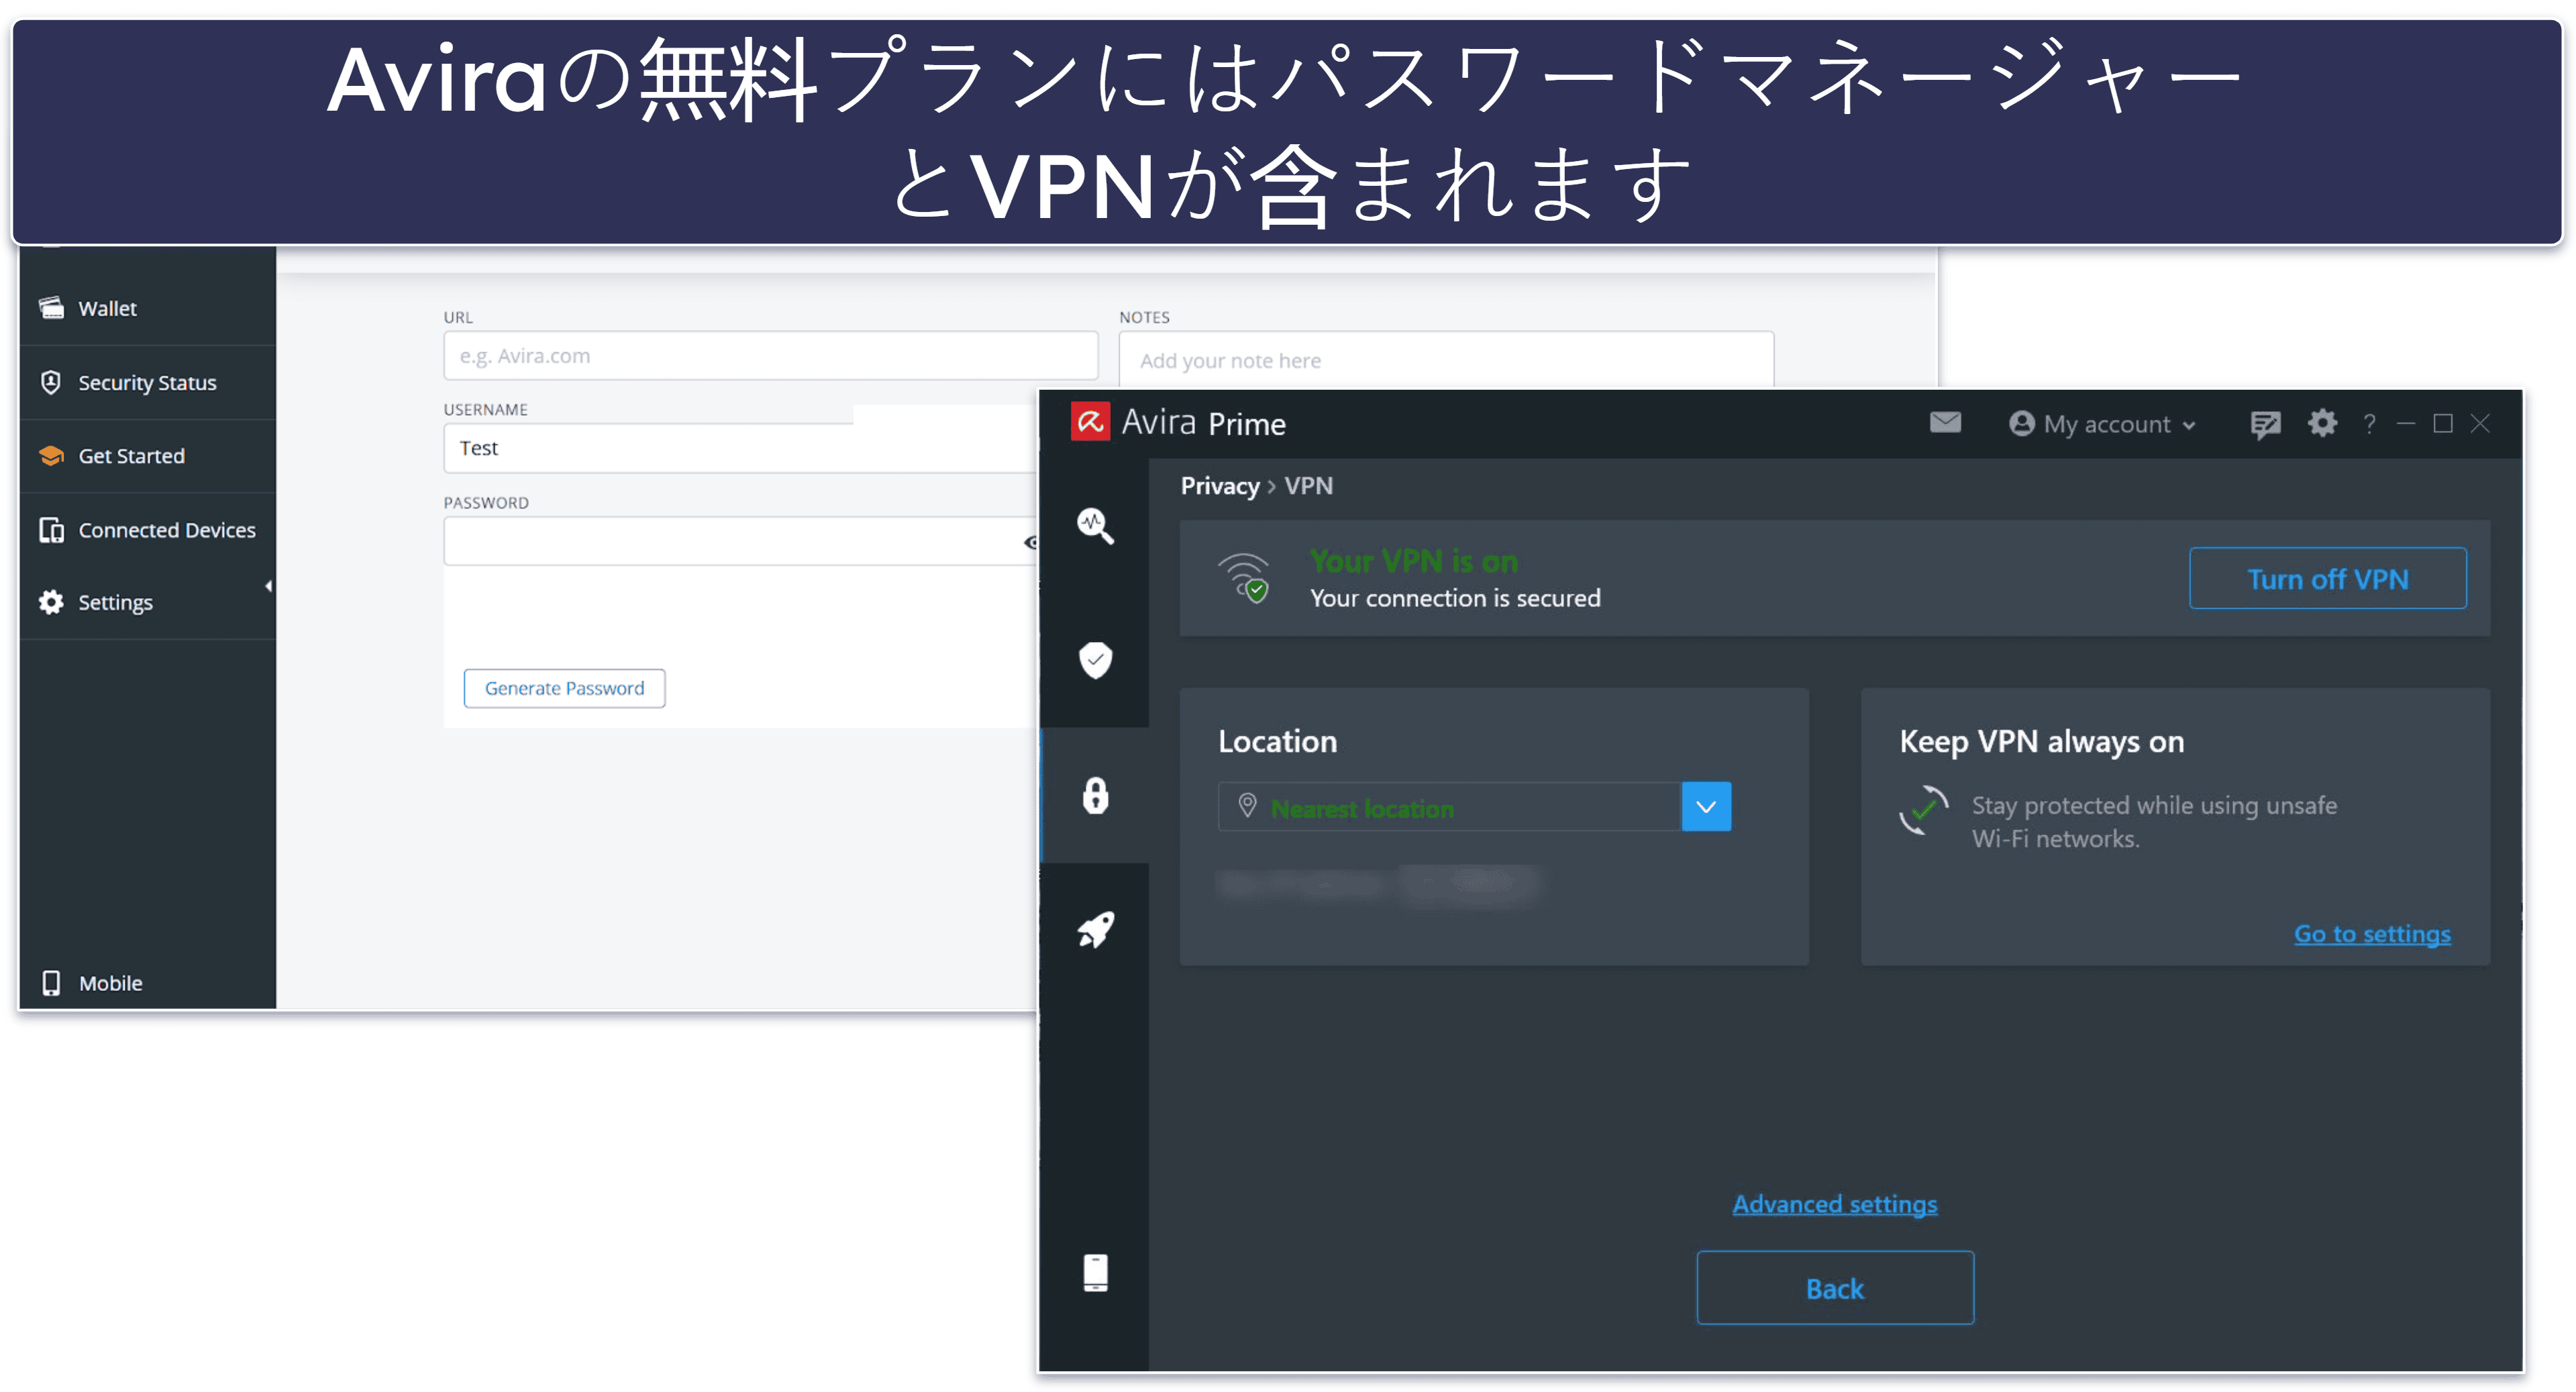Click the location pin icon
The width and height of the screenshot is (2576, 1392).
click(1247, 805)
